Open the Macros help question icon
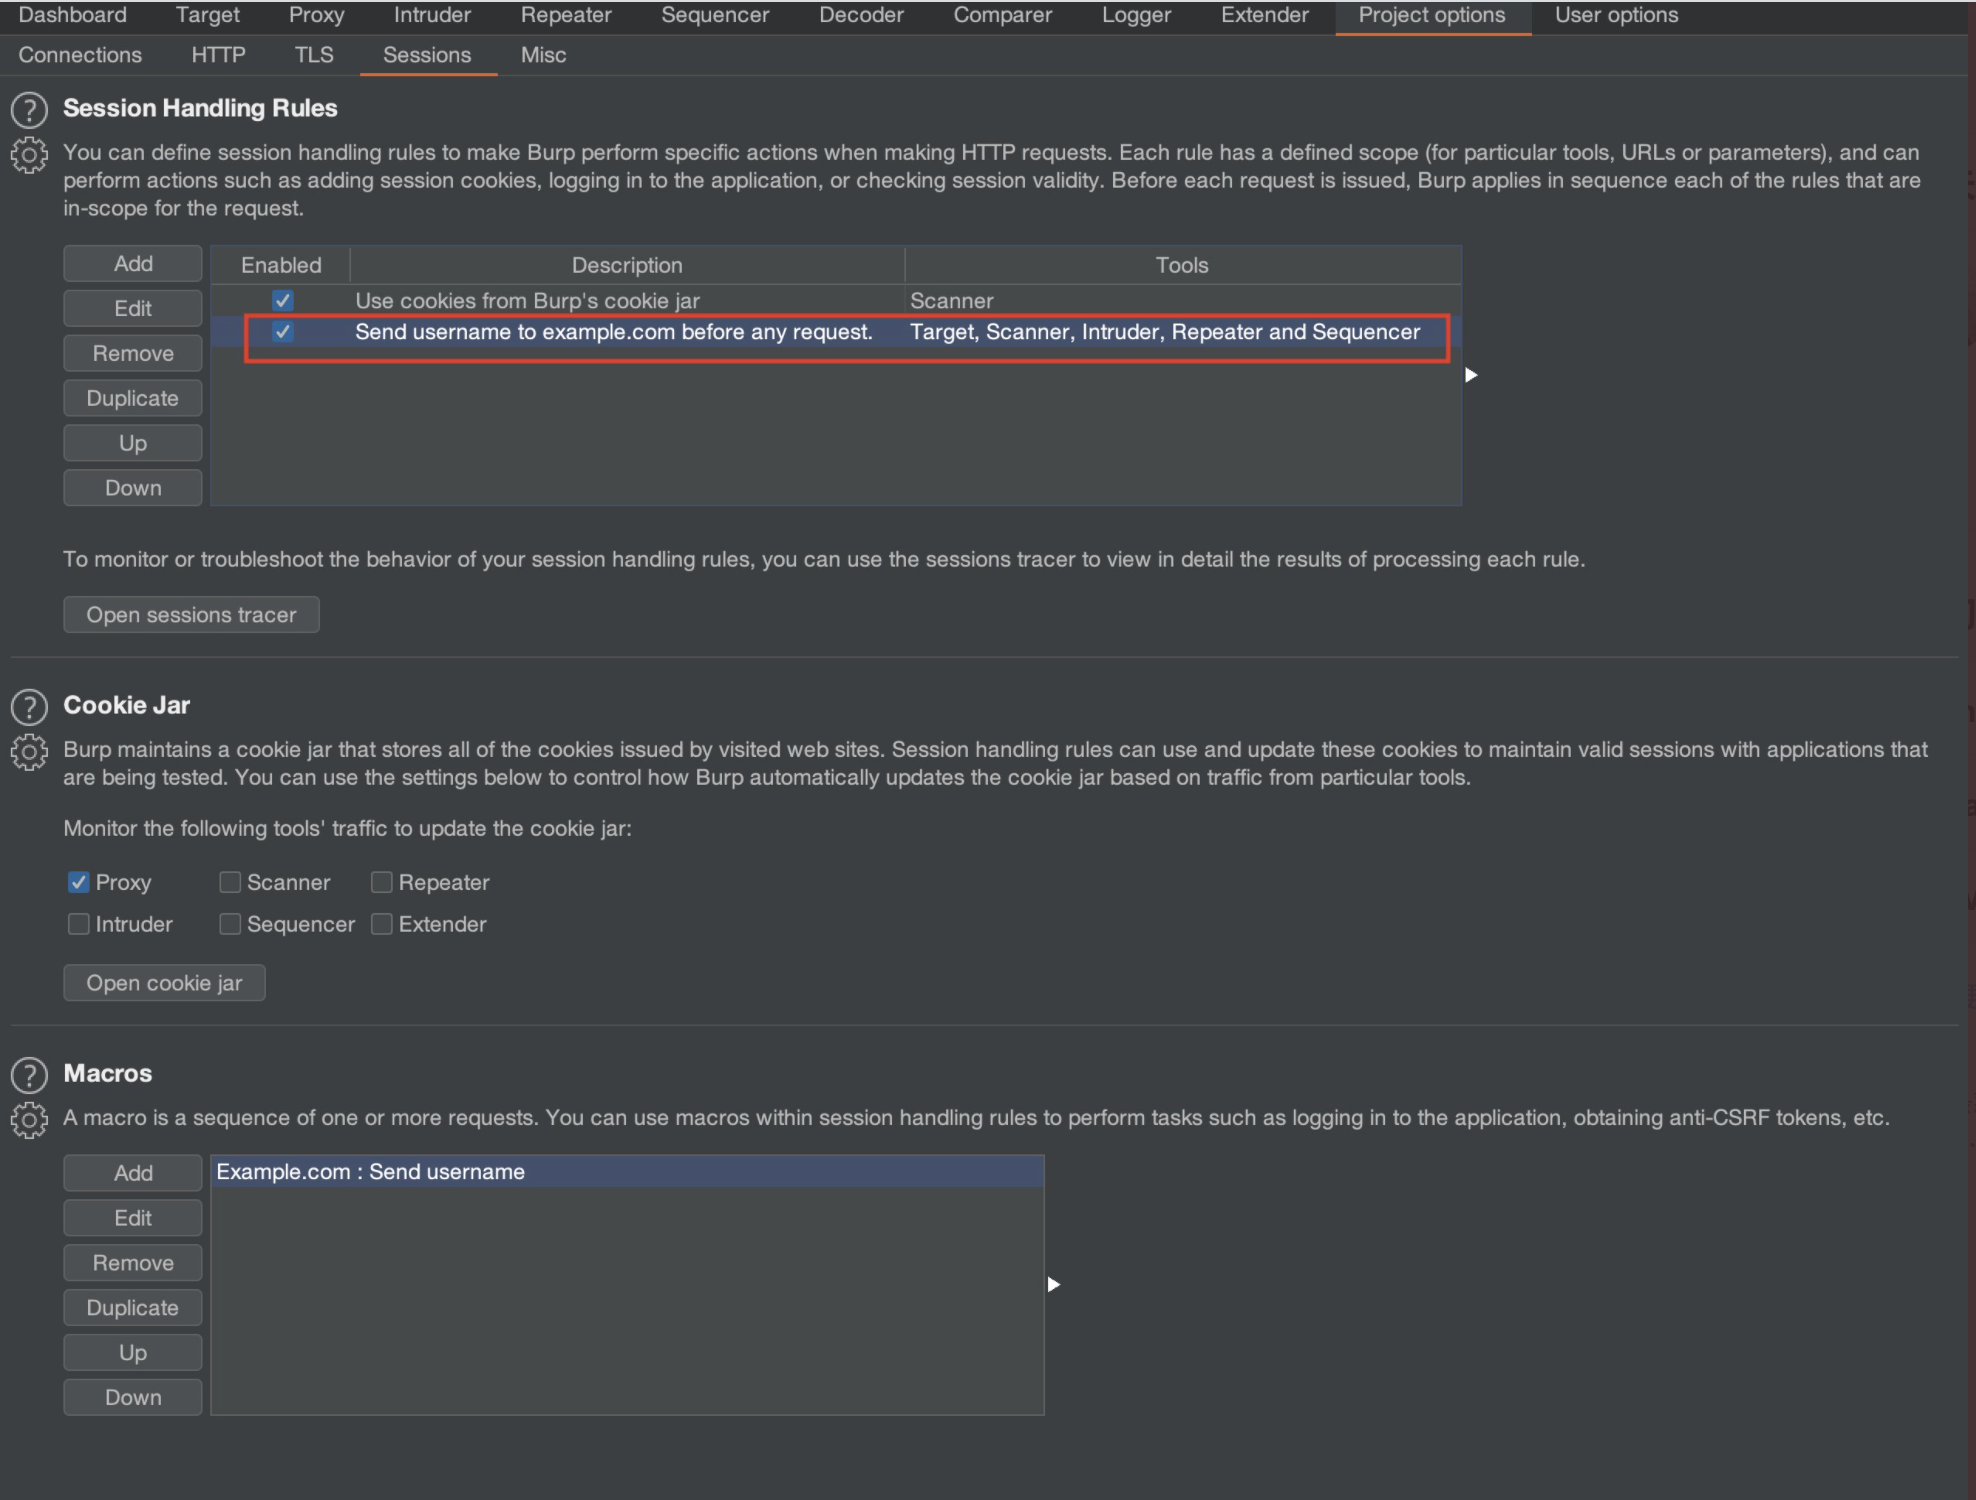 [29, 1075]
